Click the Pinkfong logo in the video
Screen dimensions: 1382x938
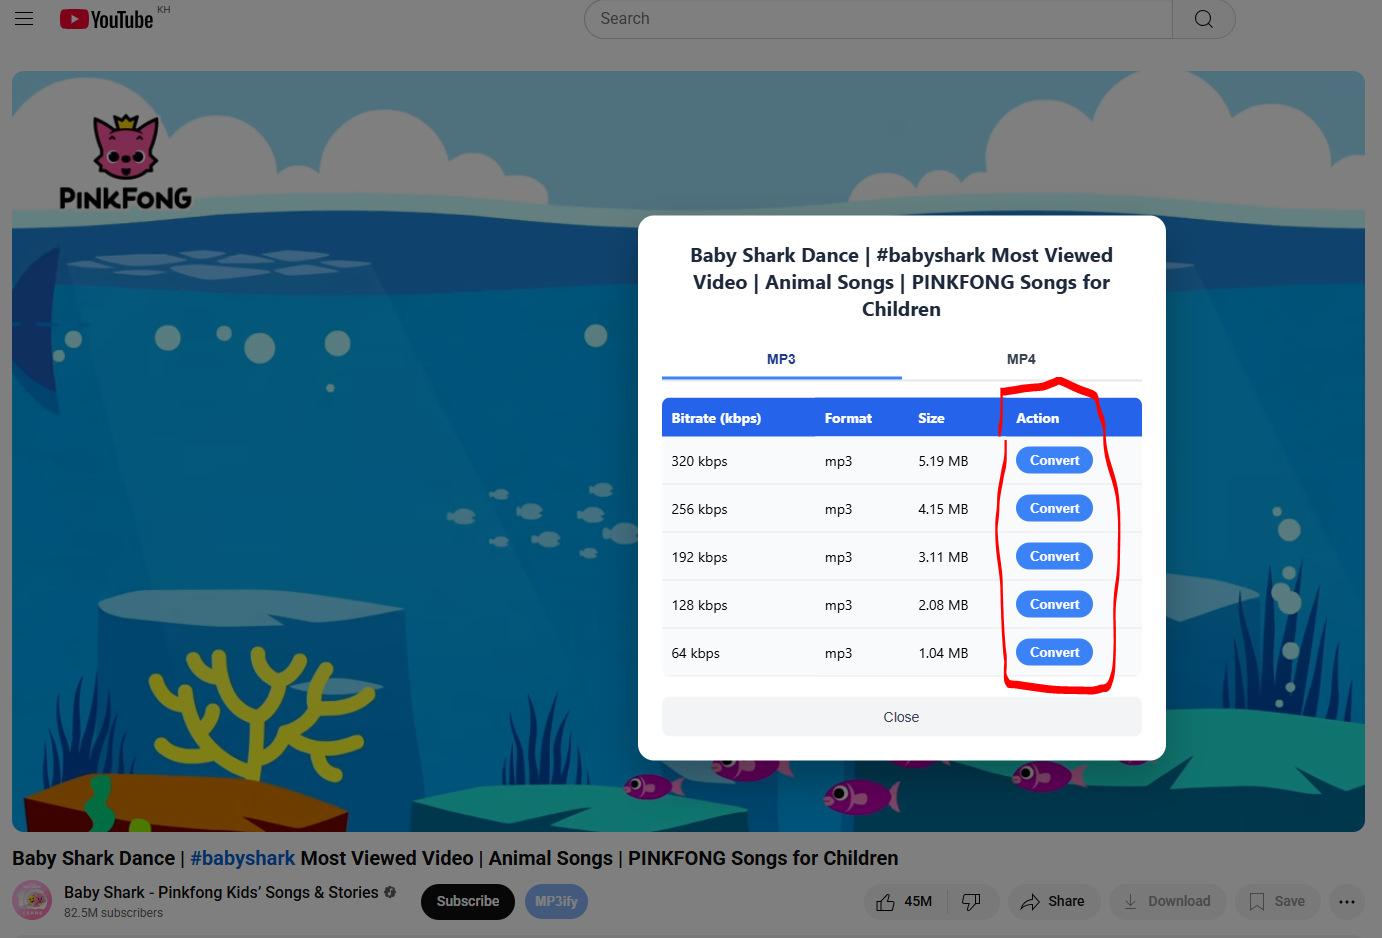125,162
